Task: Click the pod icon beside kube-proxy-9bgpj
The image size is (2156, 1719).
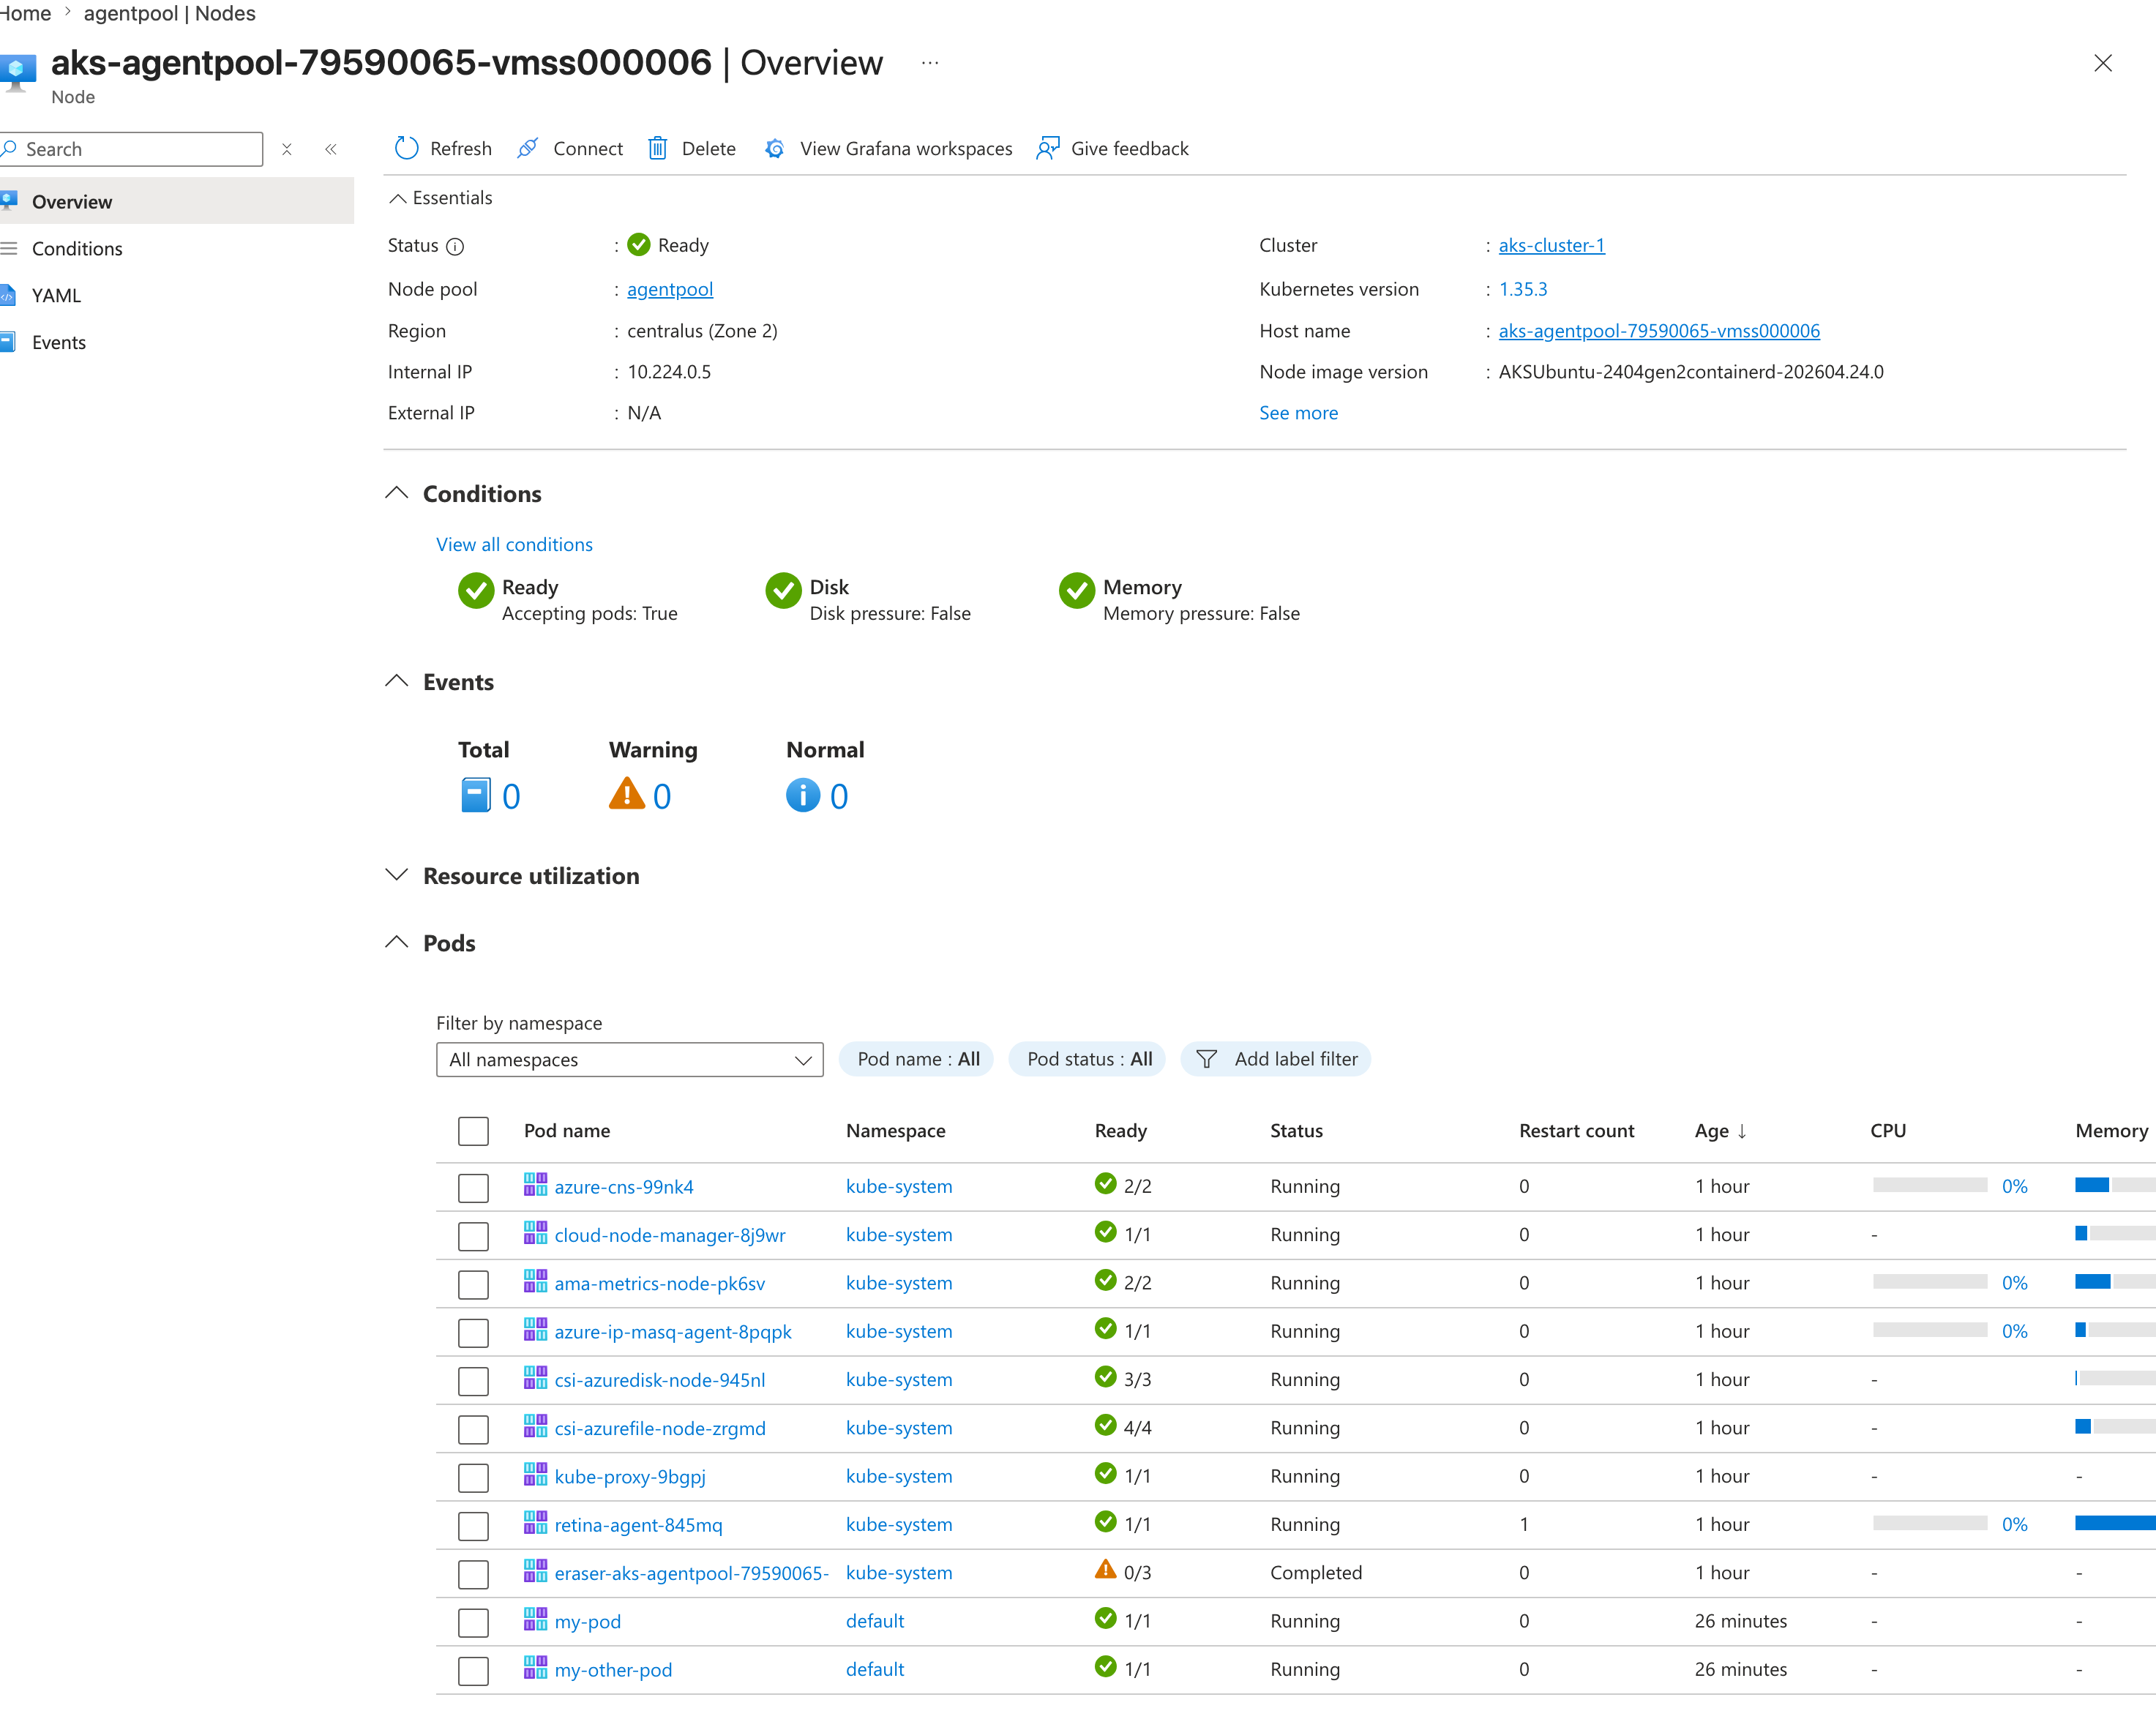Action: tap(536, 1475)
